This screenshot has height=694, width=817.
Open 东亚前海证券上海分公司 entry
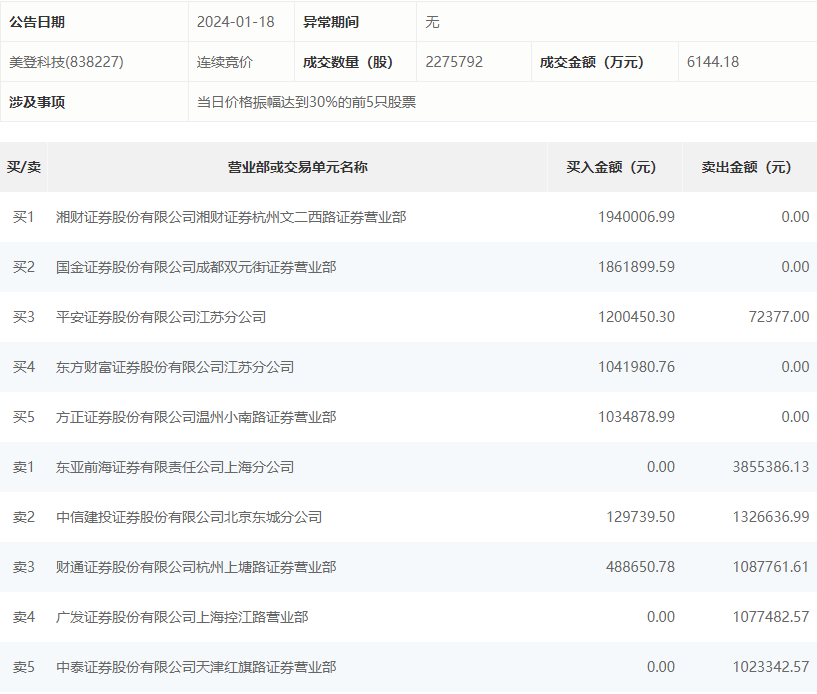coord(175,467)
